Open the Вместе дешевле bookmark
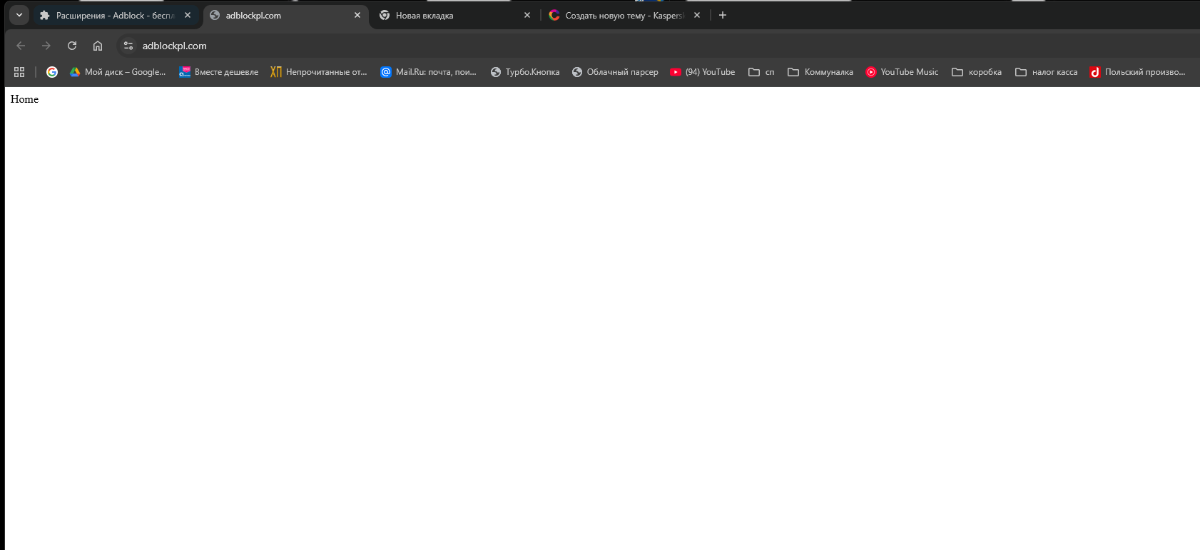This screenshot has height=550, width=1200. tap(218, 72)
